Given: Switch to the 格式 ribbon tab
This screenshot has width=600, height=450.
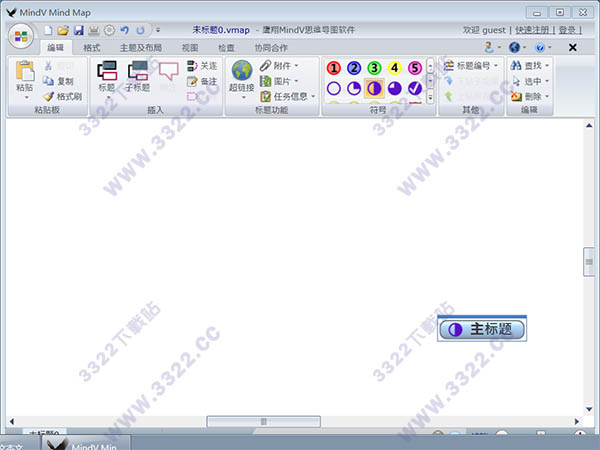Looking at the screenshot, I should (91, 47).
